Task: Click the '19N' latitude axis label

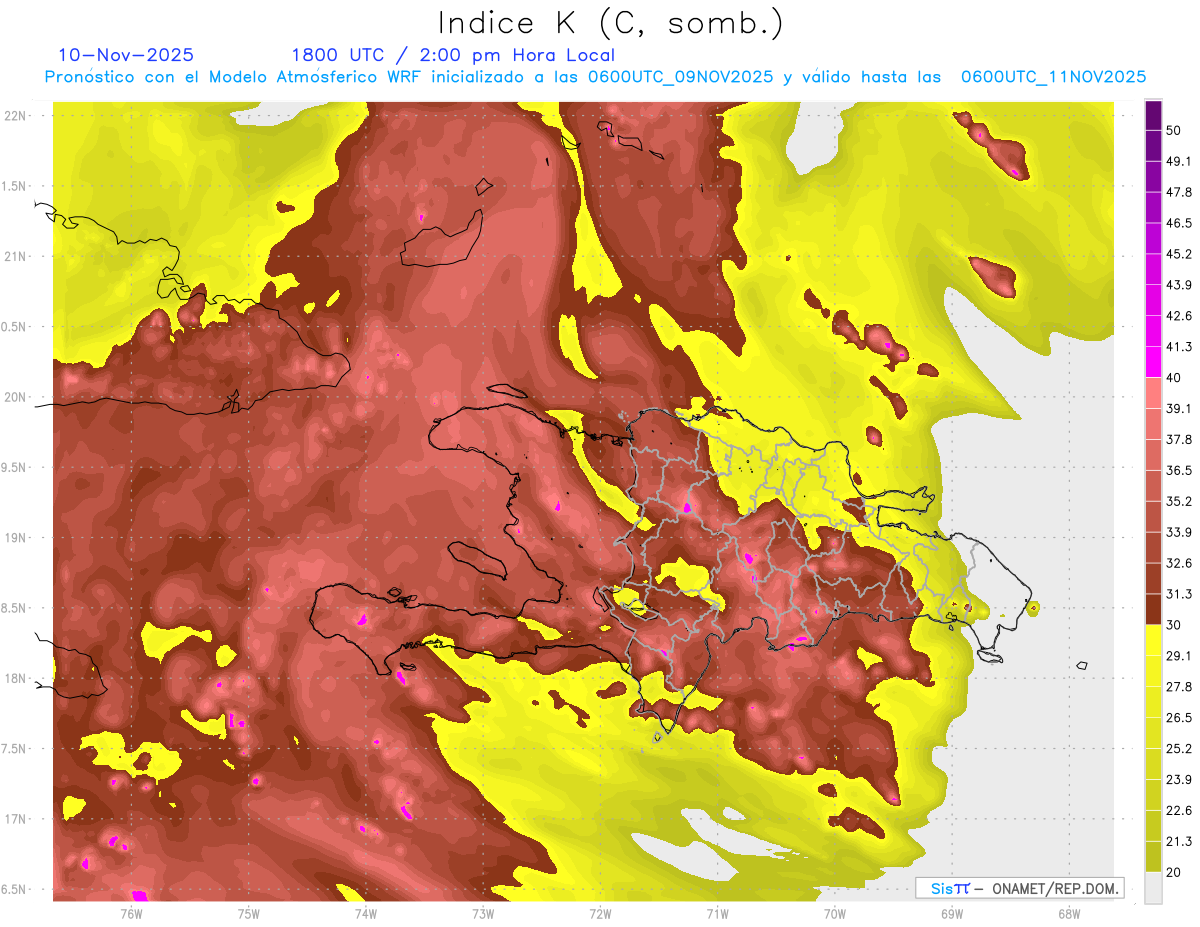Action: point(15,538)
